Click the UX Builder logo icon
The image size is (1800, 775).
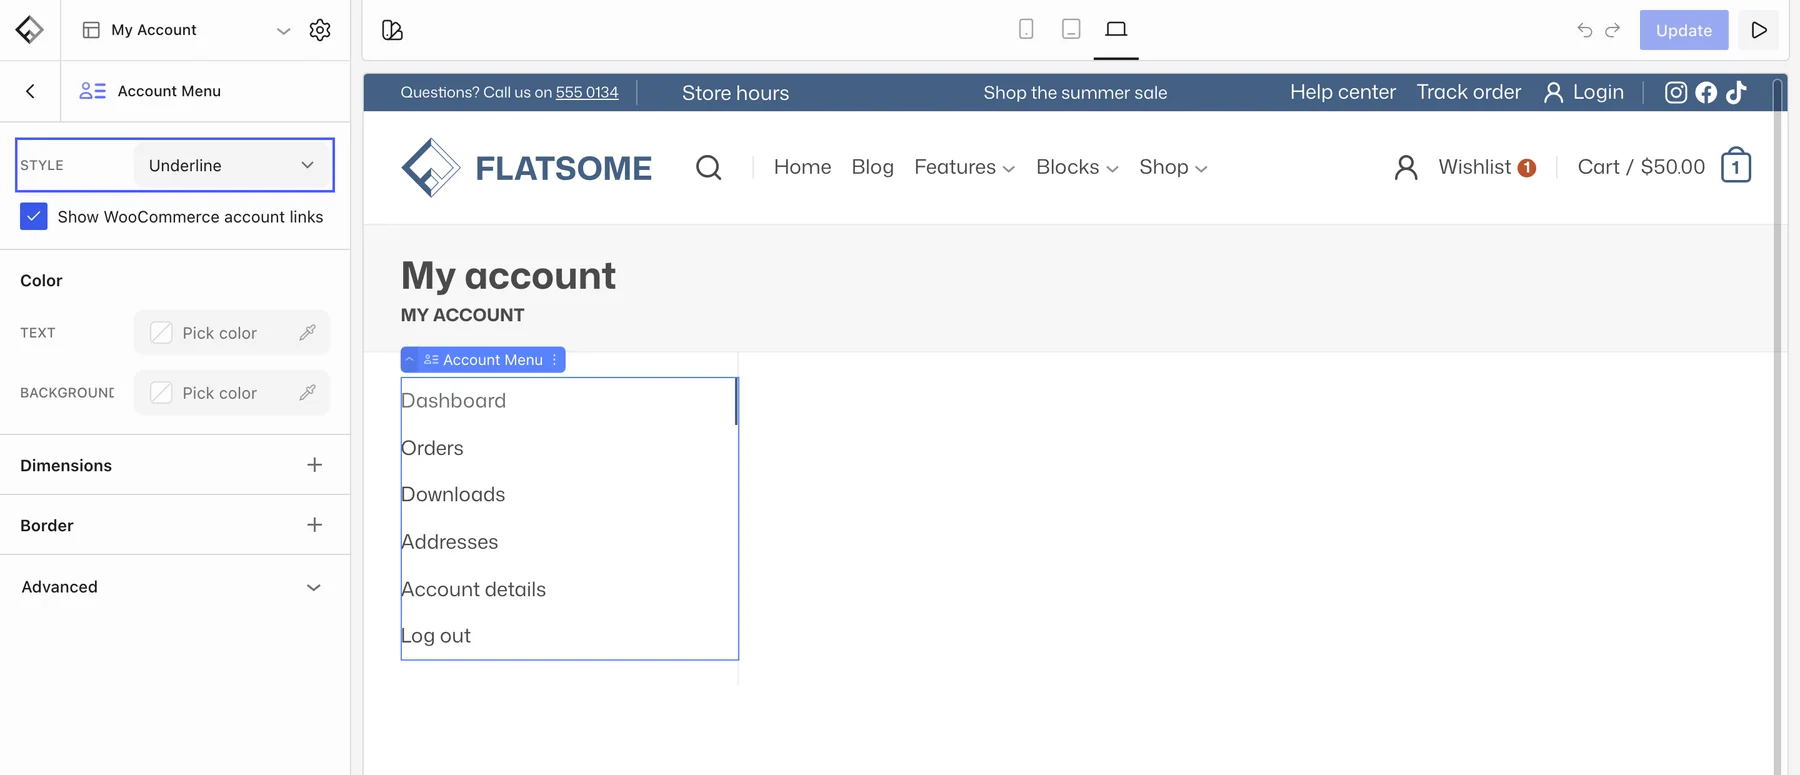coord(29,30)
